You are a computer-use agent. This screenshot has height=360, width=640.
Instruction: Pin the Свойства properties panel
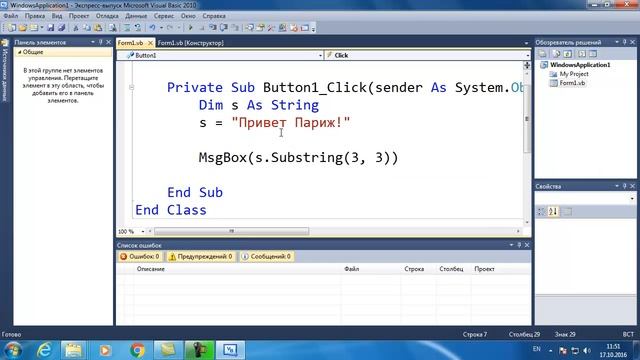coord(624,186)
